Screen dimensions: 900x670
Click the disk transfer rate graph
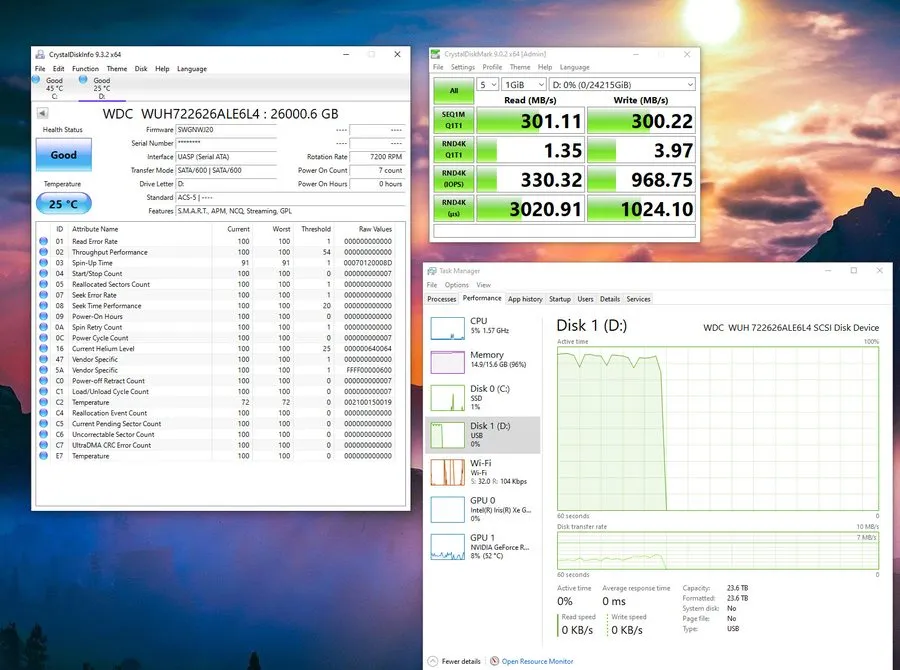tap(717, 551)
